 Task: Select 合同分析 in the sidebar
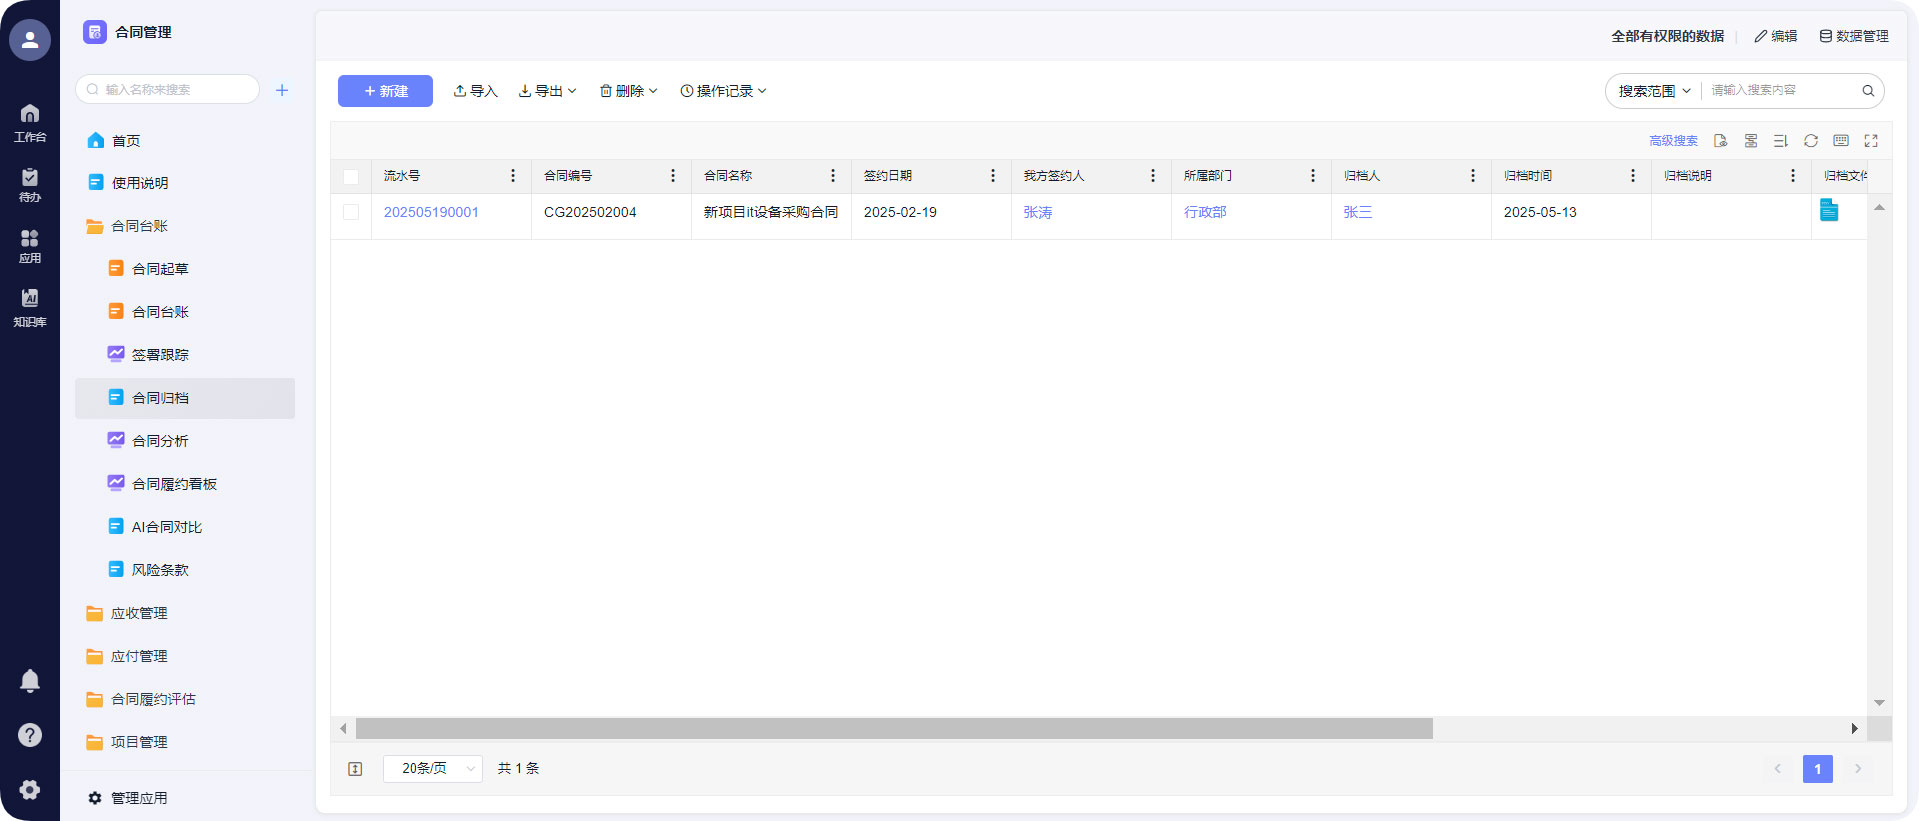pyautogui.click(x=160, y=441)
